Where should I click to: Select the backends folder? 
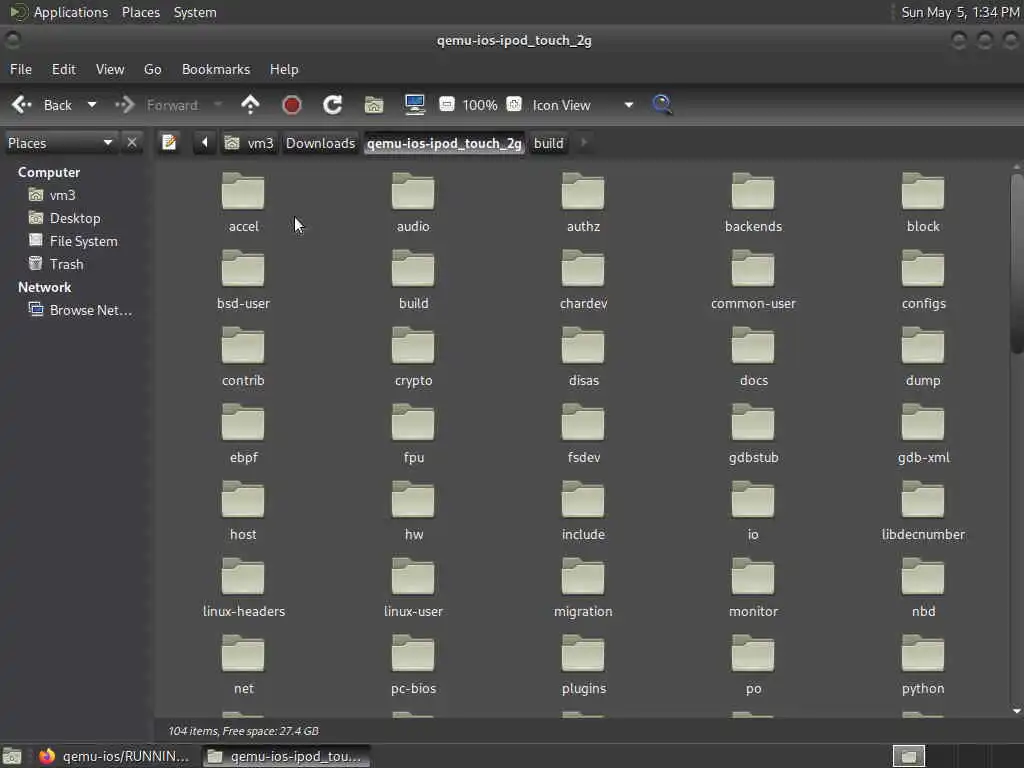coord(753,202)
